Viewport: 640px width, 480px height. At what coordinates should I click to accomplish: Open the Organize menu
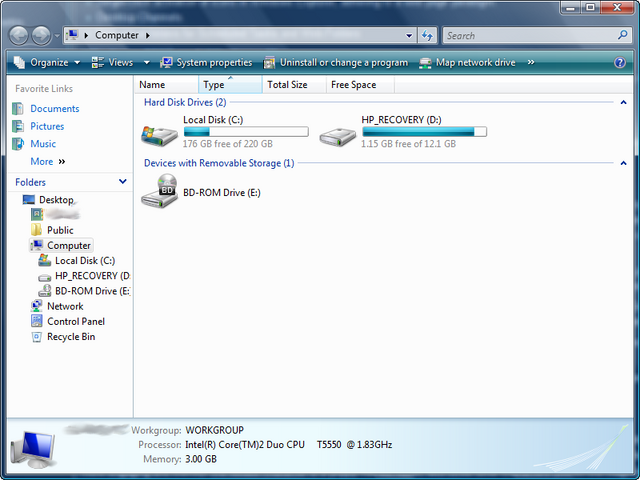[47, 62]
